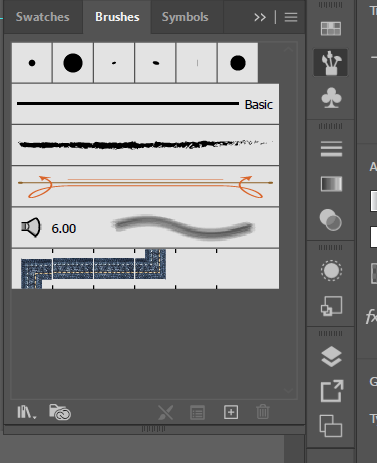Image resolution: width=377 pixels, height=463 pixels.
Task: Click the panel bottom resize gripper
Action: (x=153, y=429)
